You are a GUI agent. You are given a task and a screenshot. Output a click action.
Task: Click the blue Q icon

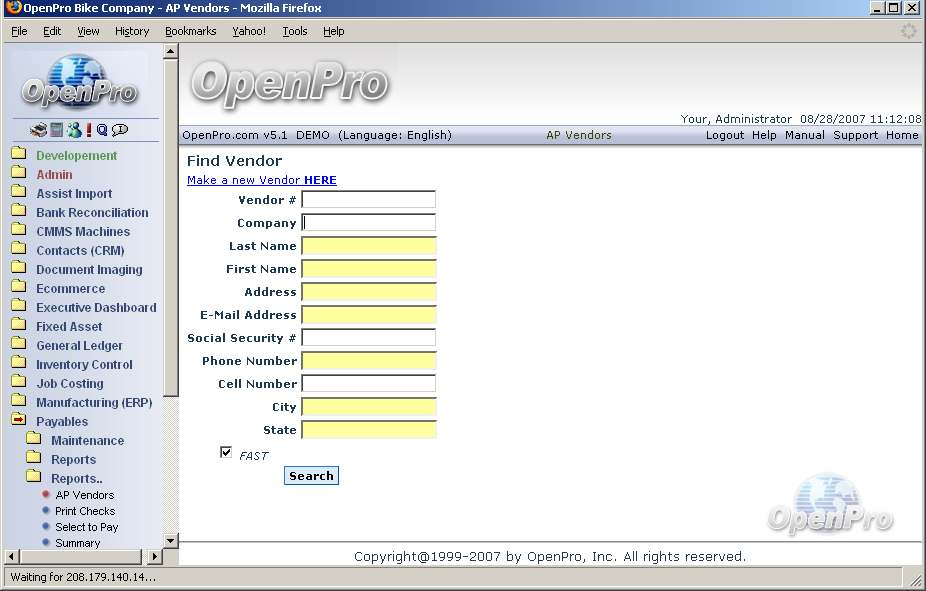click(102, 130)
